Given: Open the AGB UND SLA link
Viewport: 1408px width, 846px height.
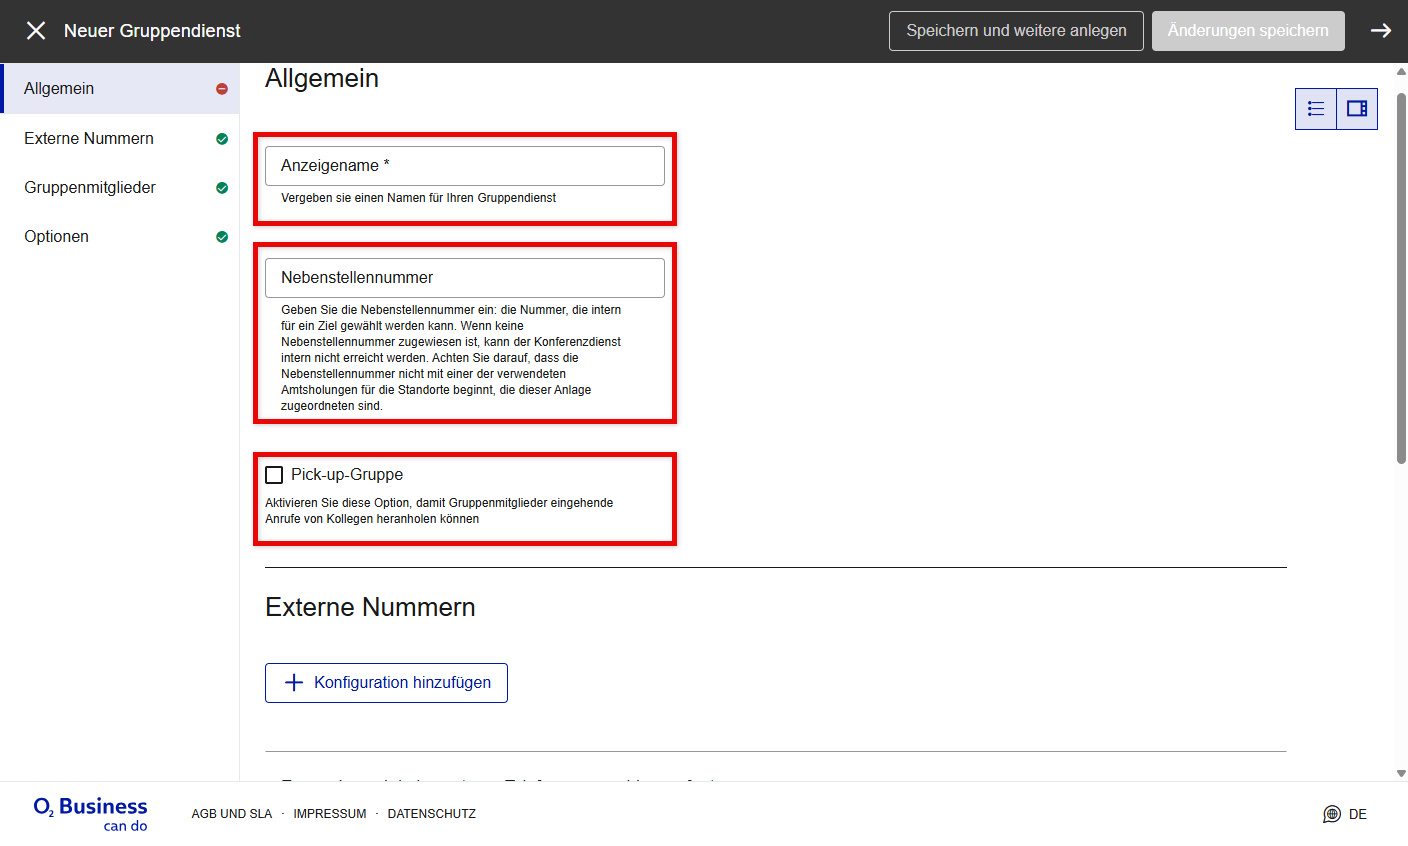Looking at the screenshot, I should click(232, 814).
